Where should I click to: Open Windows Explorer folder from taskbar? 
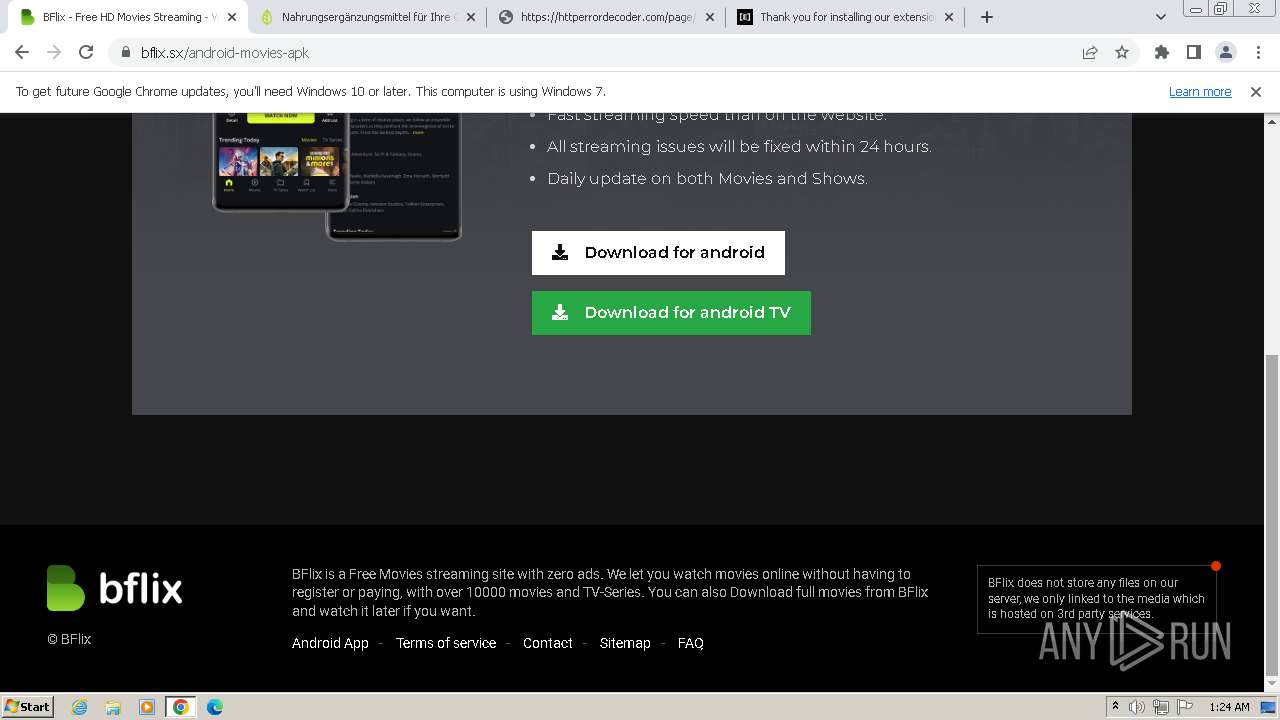pyautogui.click(x=113, y=707)
